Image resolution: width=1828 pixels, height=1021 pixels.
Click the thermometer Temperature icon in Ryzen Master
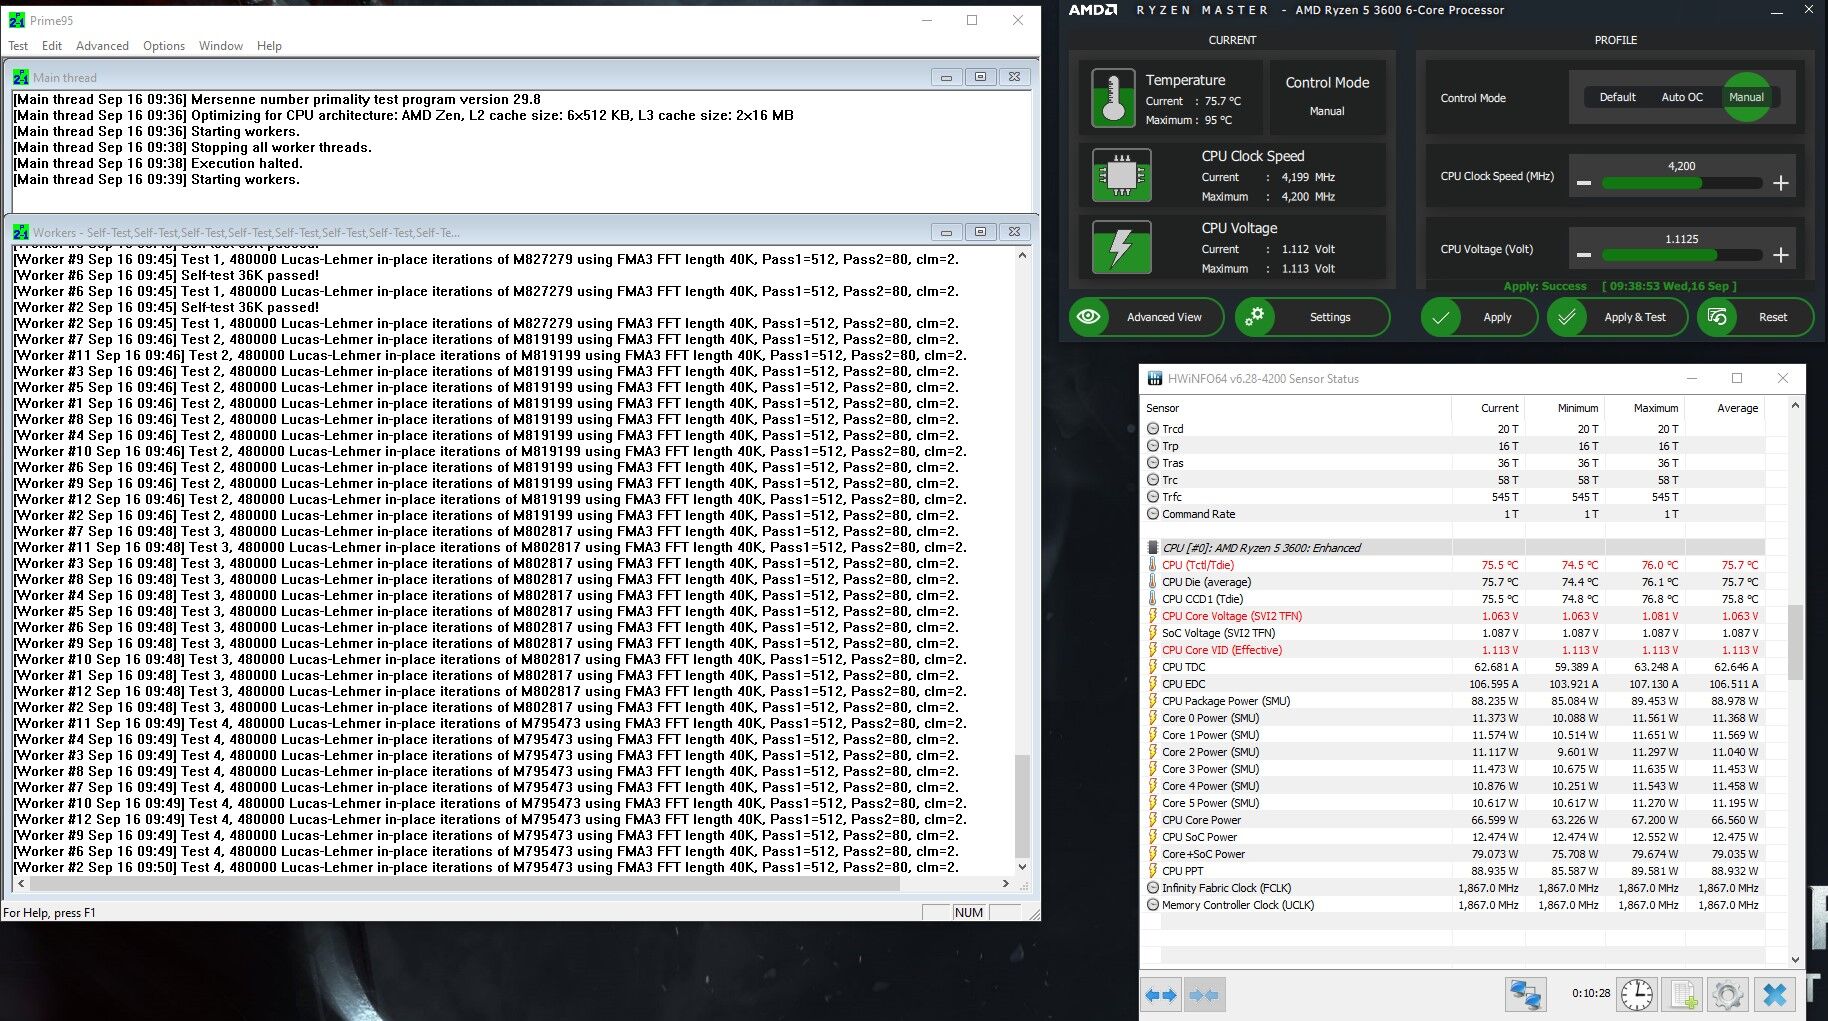coord(1113,98)
